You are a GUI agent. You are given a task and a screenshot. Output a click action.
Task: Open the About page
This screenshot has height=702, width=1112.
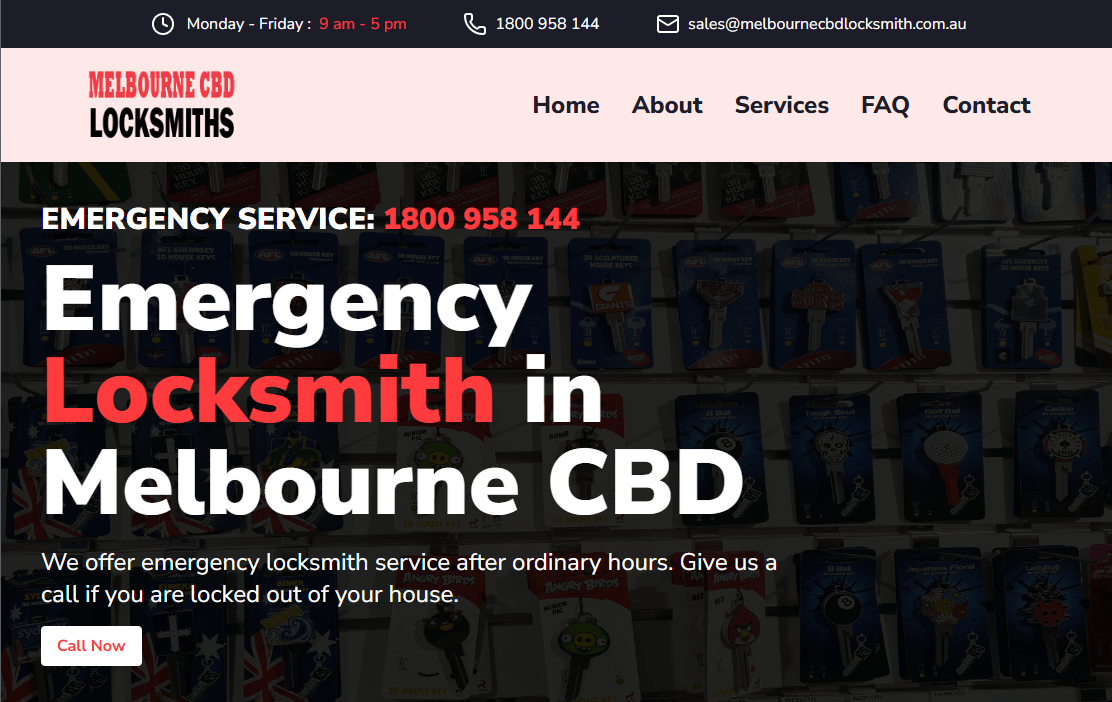coord(667,104)
